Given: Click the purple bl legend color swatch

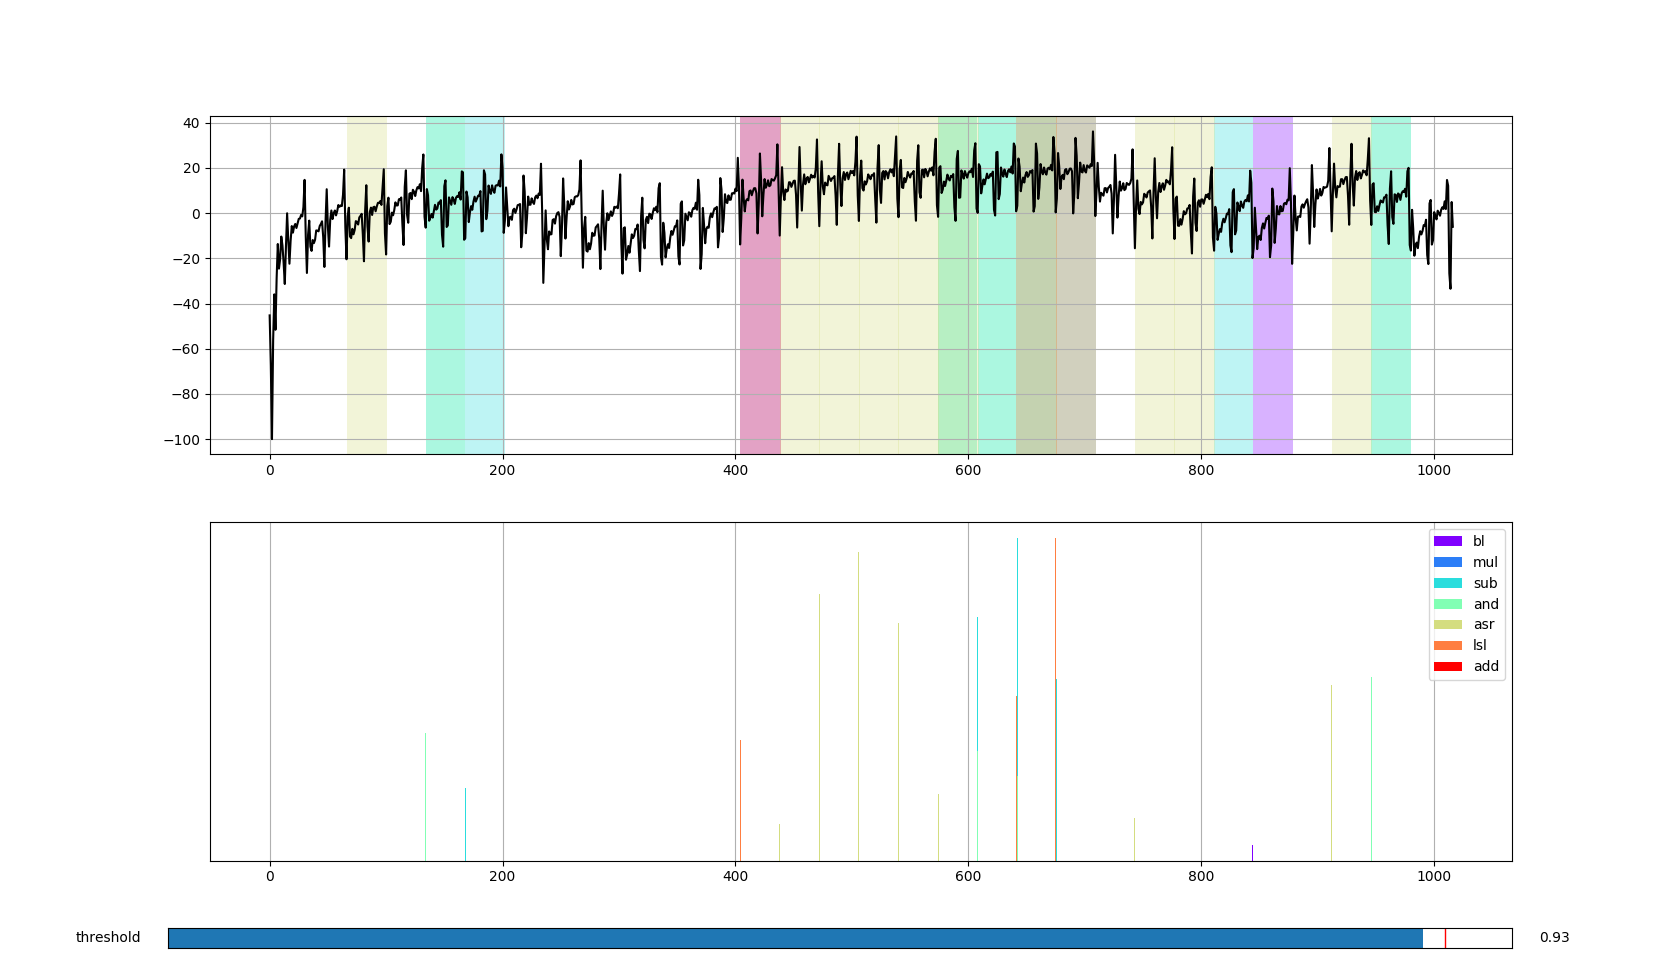Looking at the screenshot, I should tap(1448, 541).
